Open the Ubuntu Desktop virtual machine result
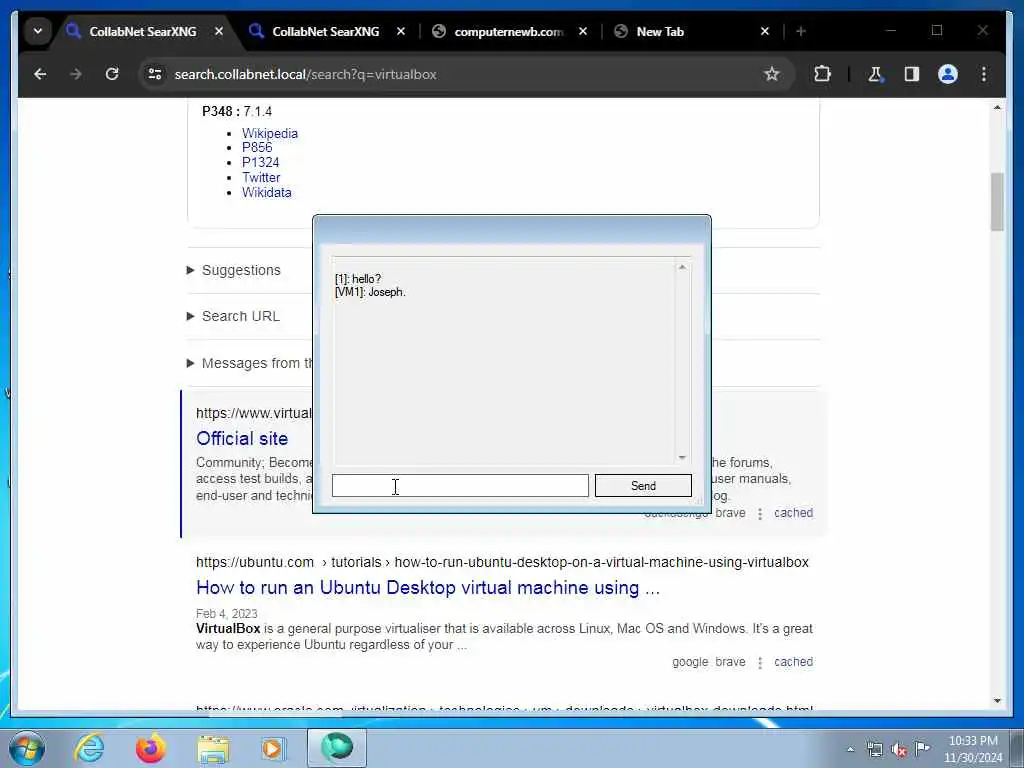The height and width of the screenshot is (768, 1024). [428, 588]
